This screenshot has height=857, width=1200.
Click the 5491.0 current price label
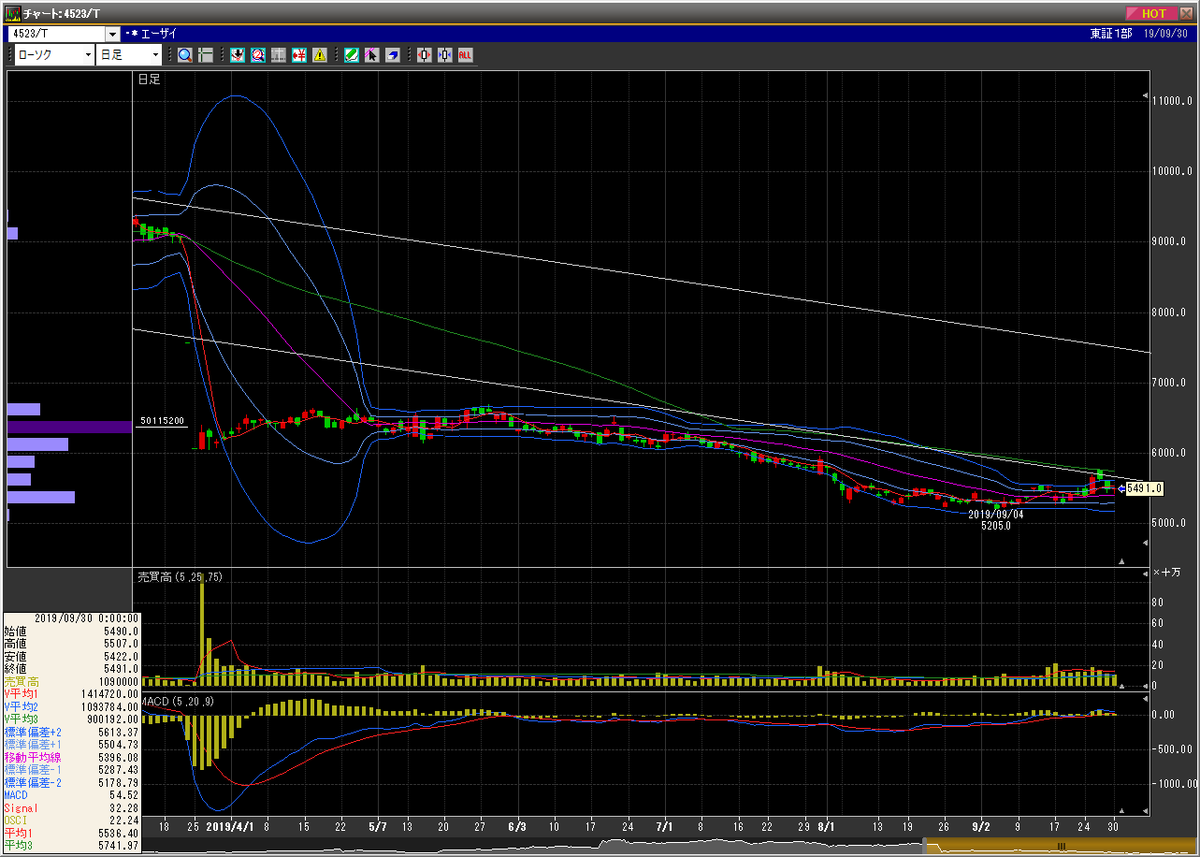[1143, 488]
